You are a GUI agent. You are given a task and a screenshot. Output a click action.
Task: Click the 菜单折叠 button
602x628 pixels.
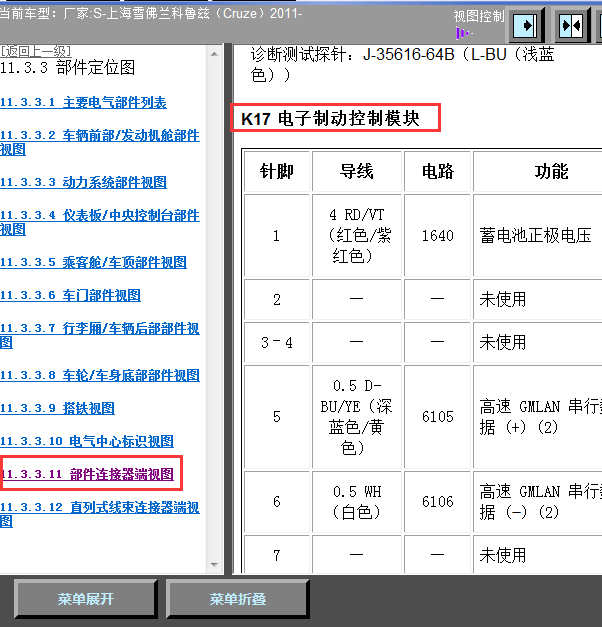click(x=238, y=599)
